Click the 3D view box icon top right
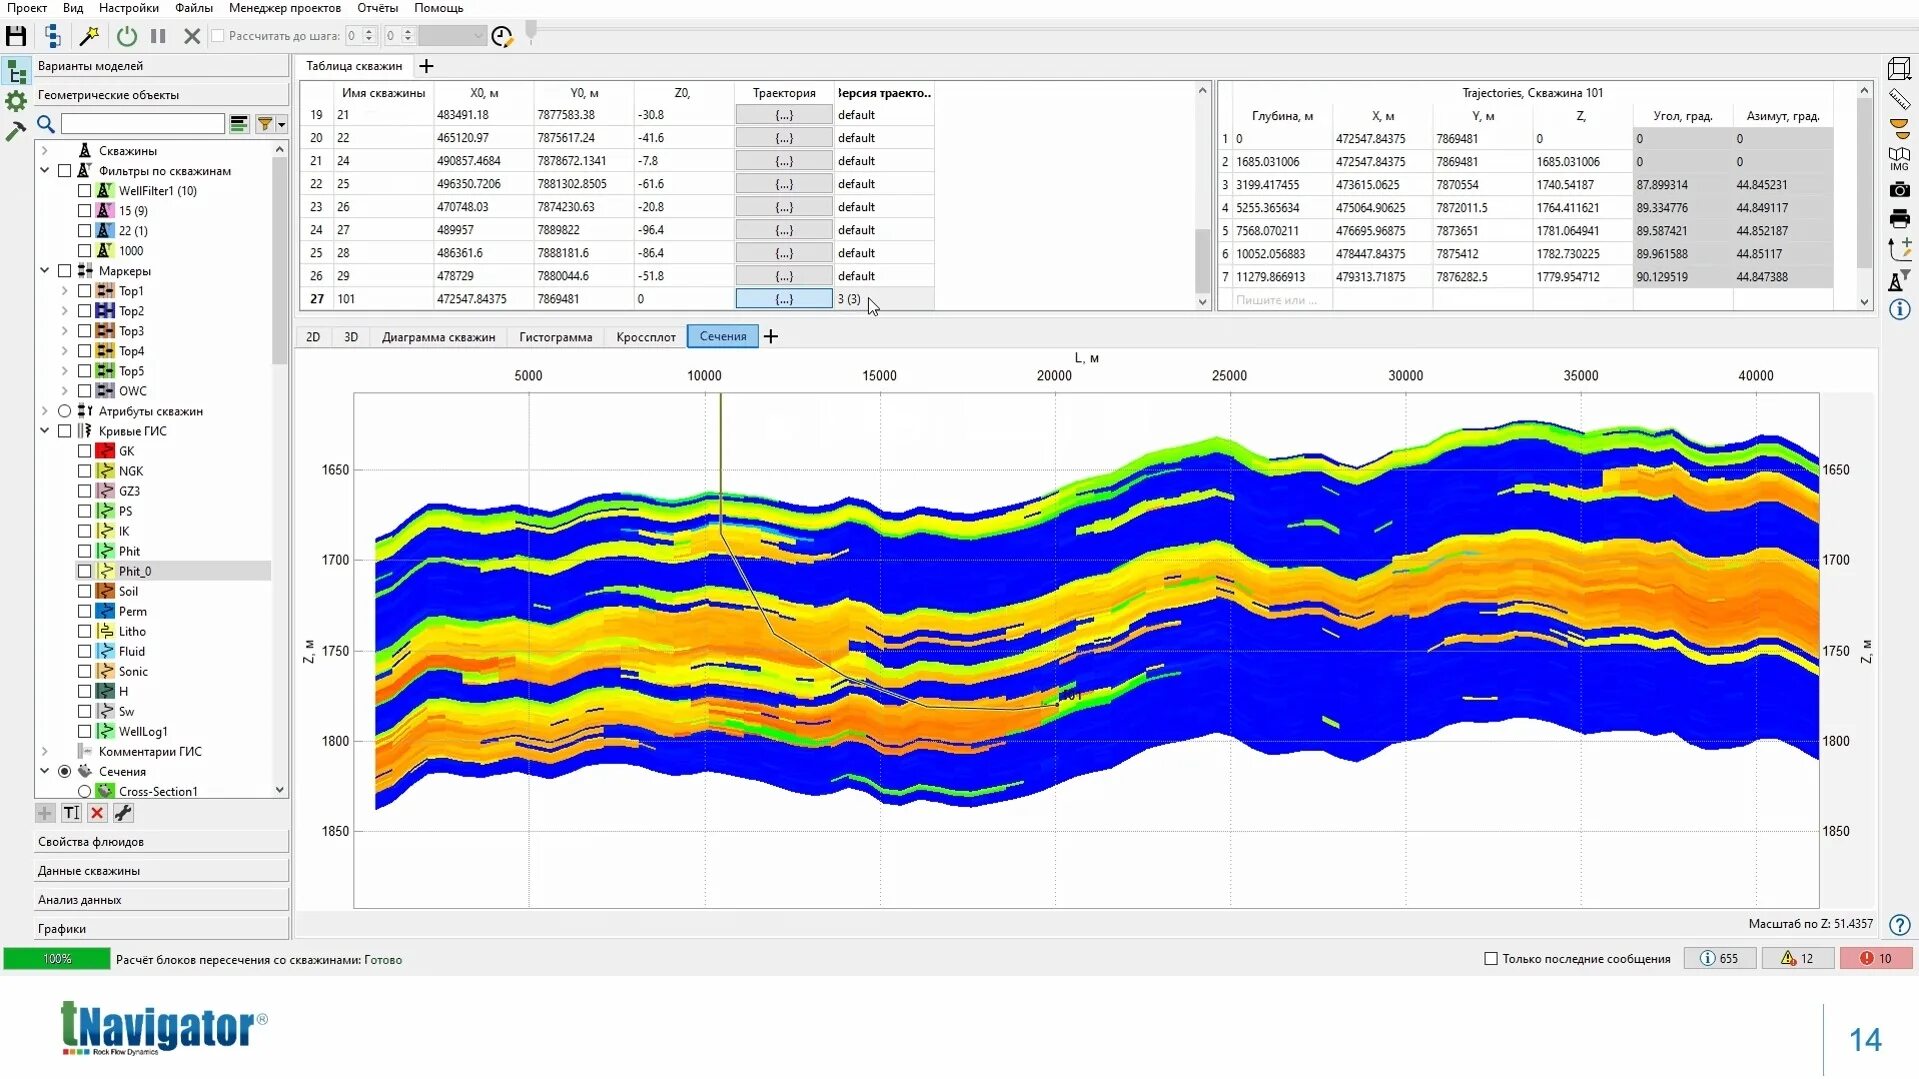Image resolution: width=1919 pixels, height=1079 pixels. point(1899,68)
